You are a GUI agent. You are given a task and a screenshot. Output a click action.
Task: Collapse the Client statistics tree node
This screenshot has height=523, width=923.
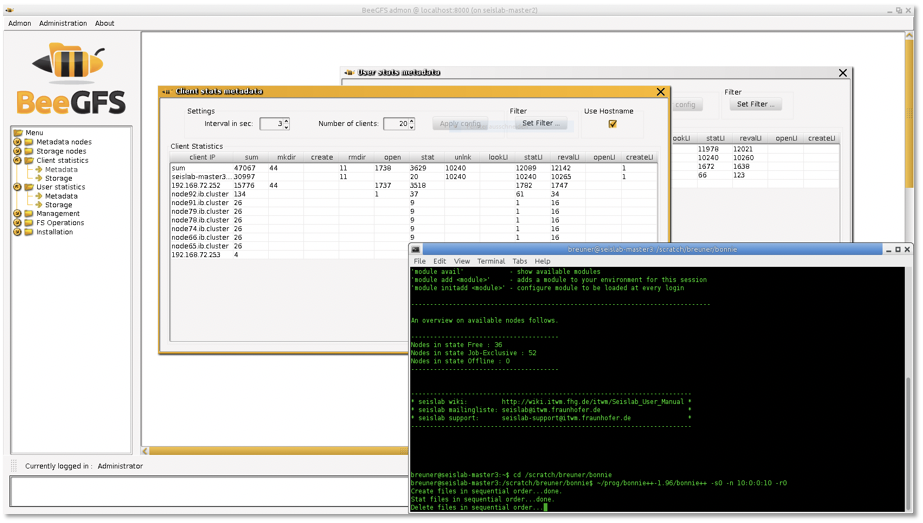17,160
